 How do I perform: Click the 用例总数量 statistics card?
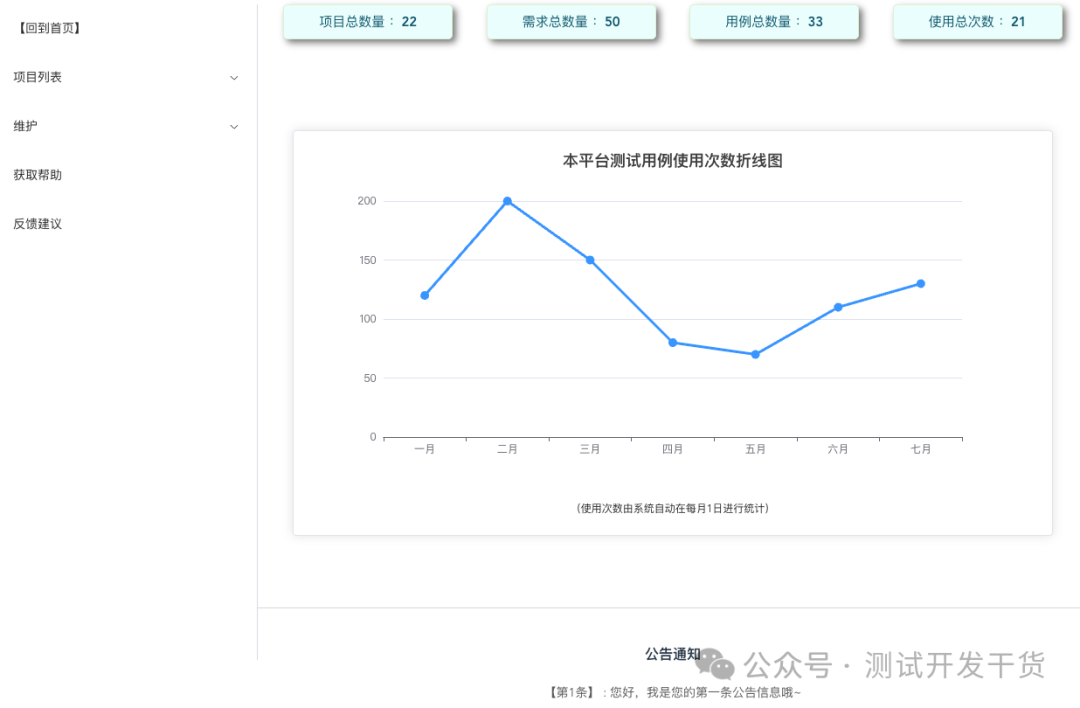[x=774, y=21]
